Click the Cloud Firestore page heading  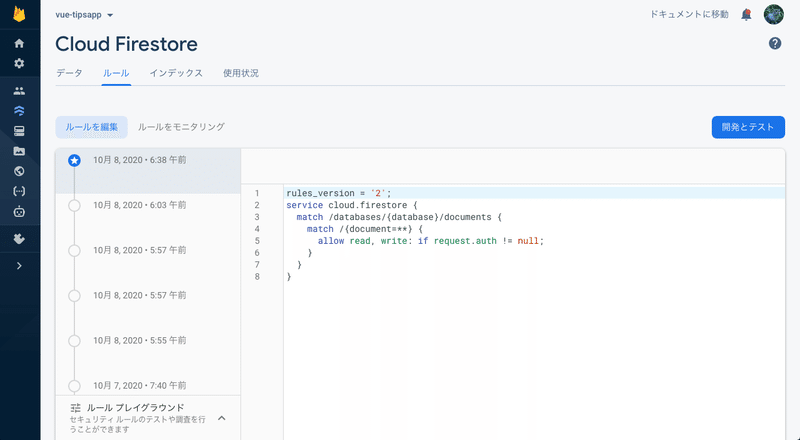pos(127,44)
